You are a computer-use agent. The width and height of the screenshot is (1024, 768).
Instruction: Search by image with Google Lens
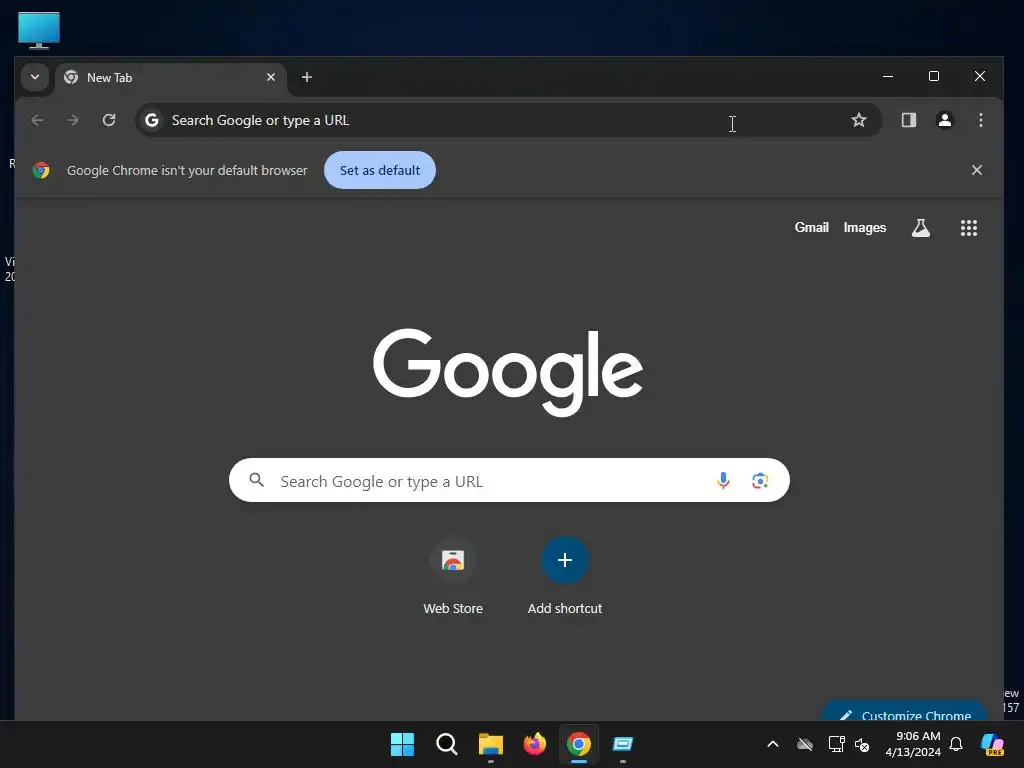coord(760,481)
